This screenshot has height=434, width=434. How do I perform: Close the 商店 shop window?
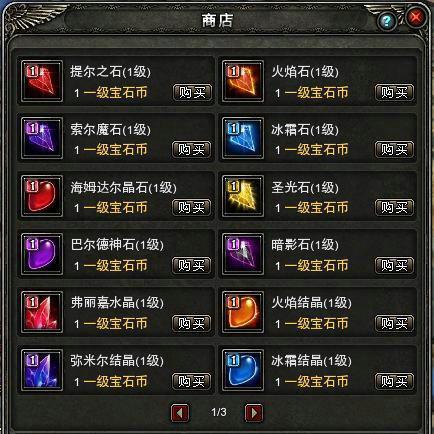[416, 17]
